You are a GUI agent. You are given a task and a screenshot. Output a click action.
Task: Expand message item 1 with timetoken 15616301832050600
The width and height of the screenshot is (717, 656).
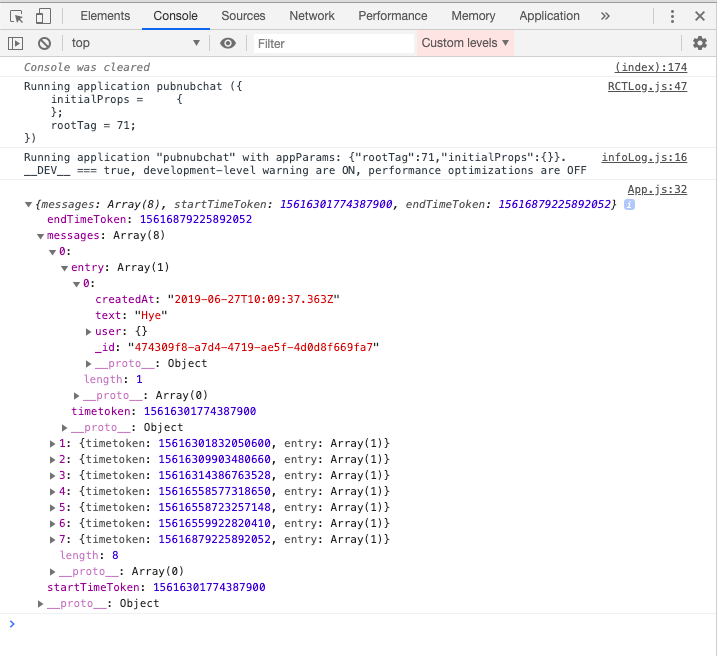[x=53, y=444]
